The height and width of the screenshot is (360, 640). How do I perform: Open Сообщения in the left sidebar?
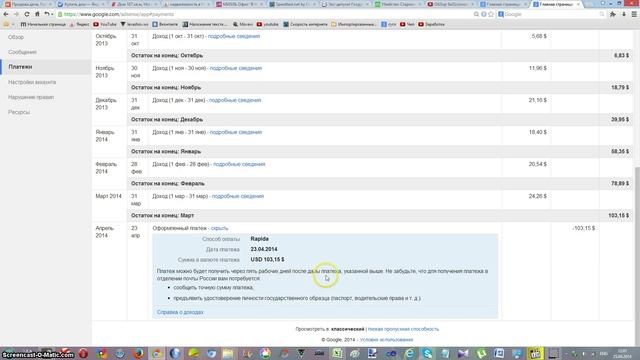point(22,52)
